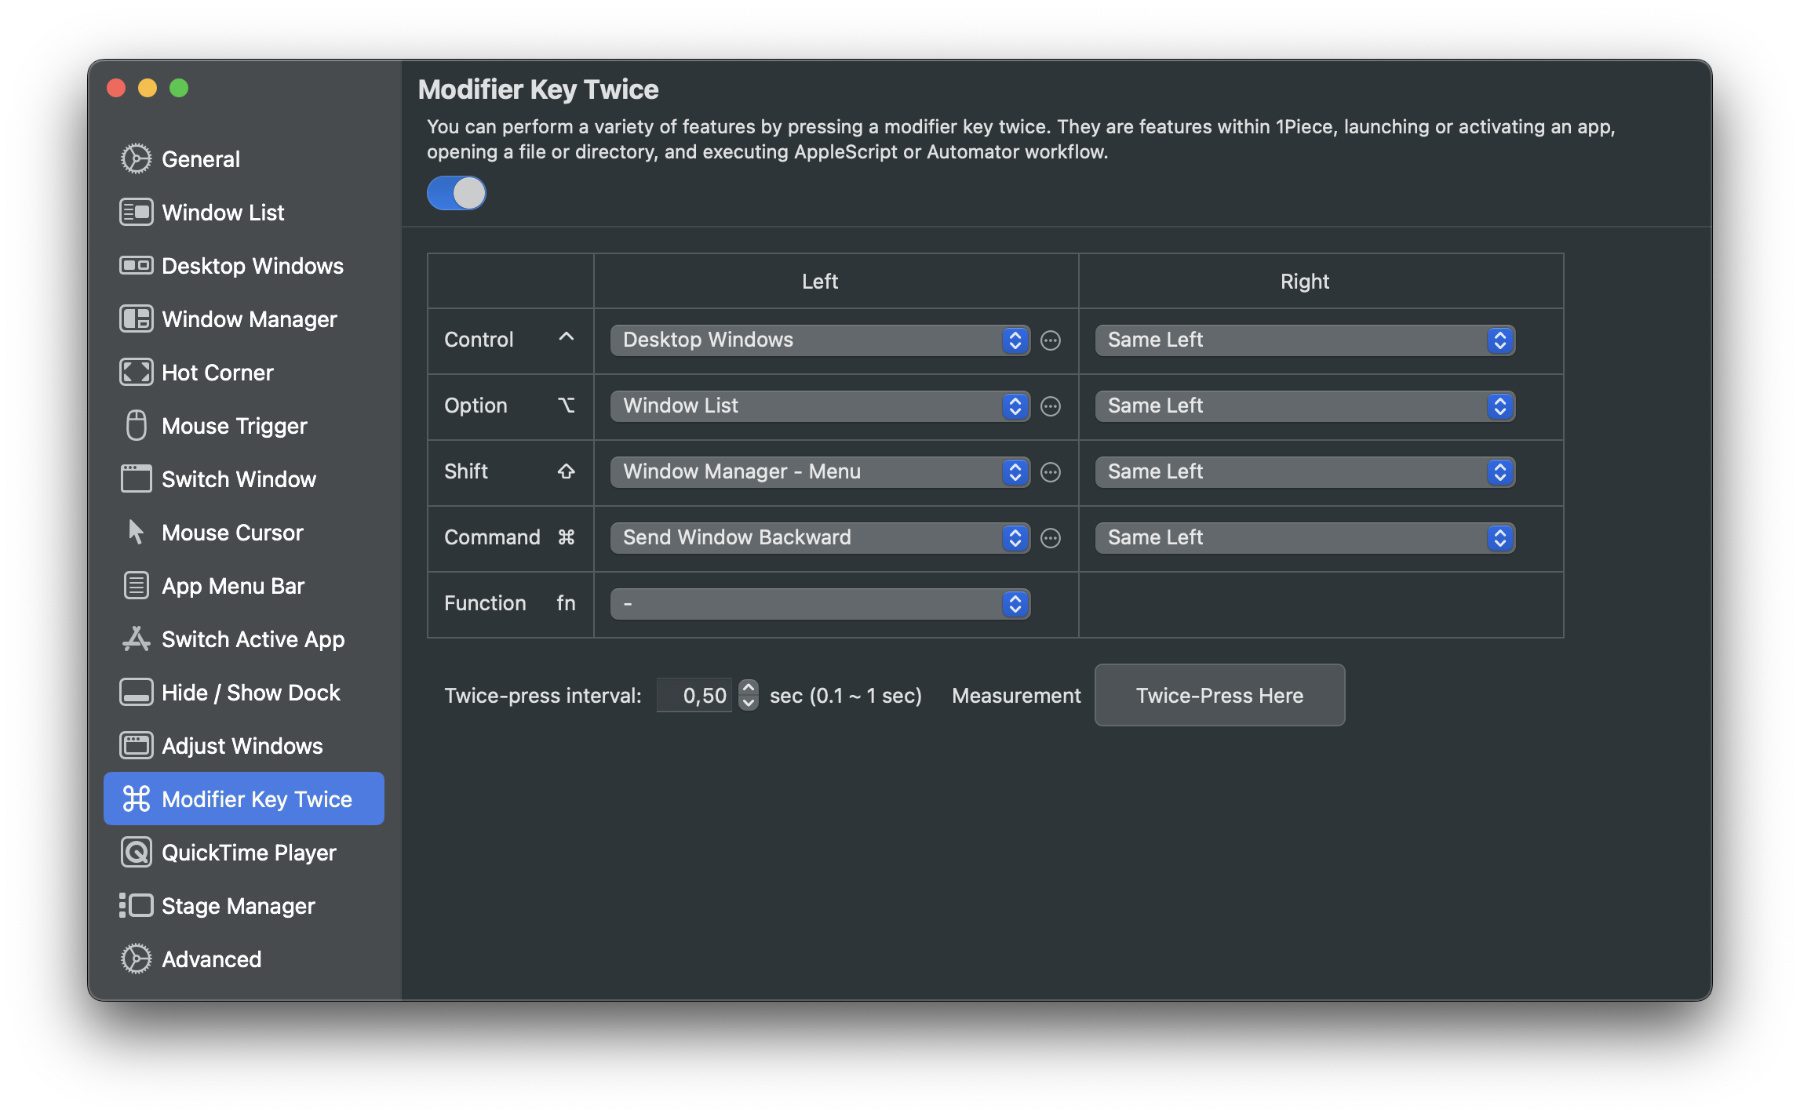Open the Command left Send Window Backward dropdown
This screenshot has width=1800, height=1117.
tap(819, 538)
